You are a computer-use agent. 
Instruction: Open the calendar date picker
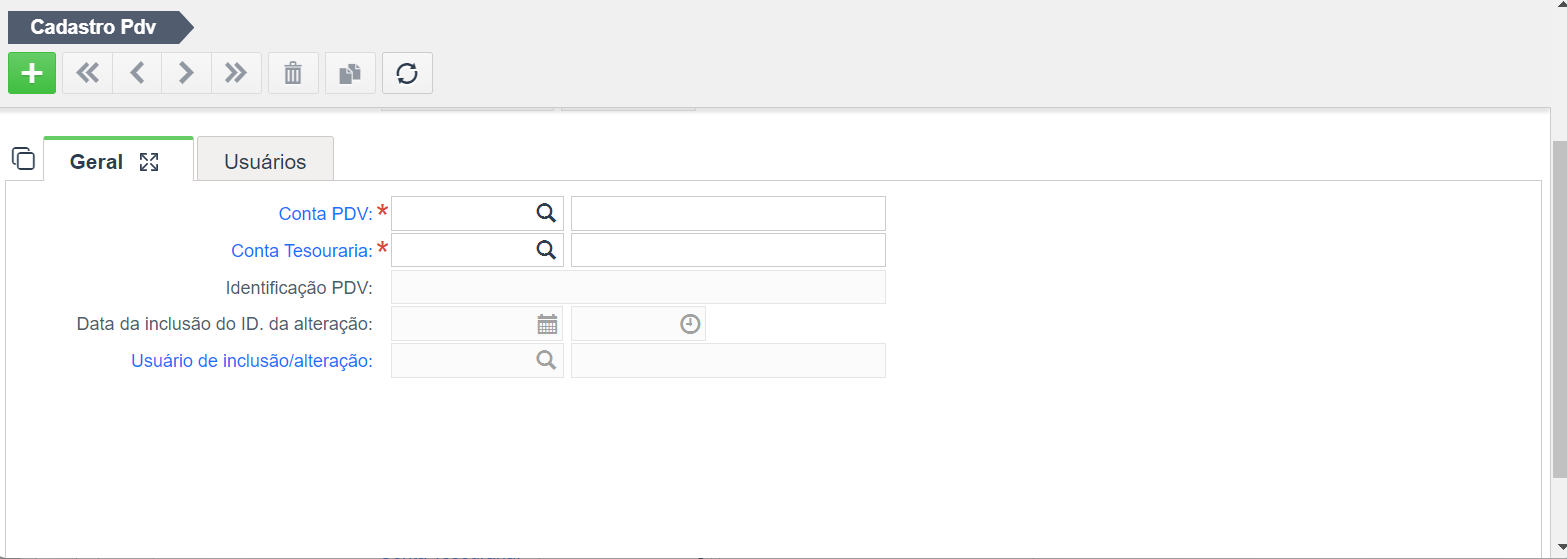click(x=547, y=324)
